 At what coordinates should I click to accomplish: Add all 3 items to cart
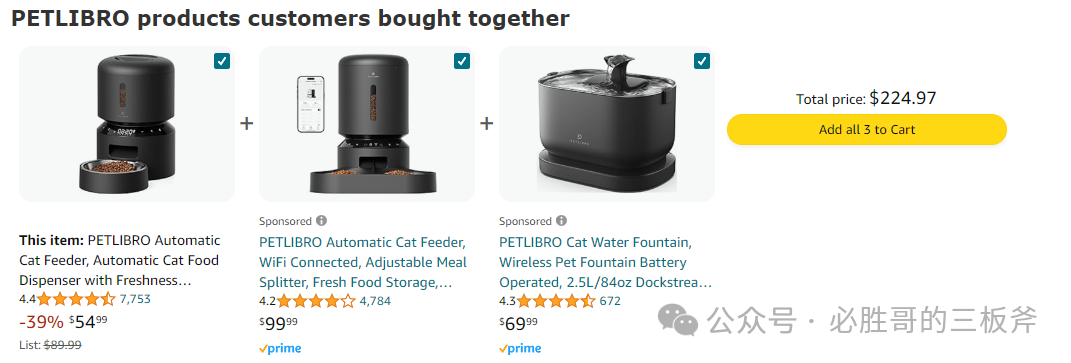tap(867, 129)
